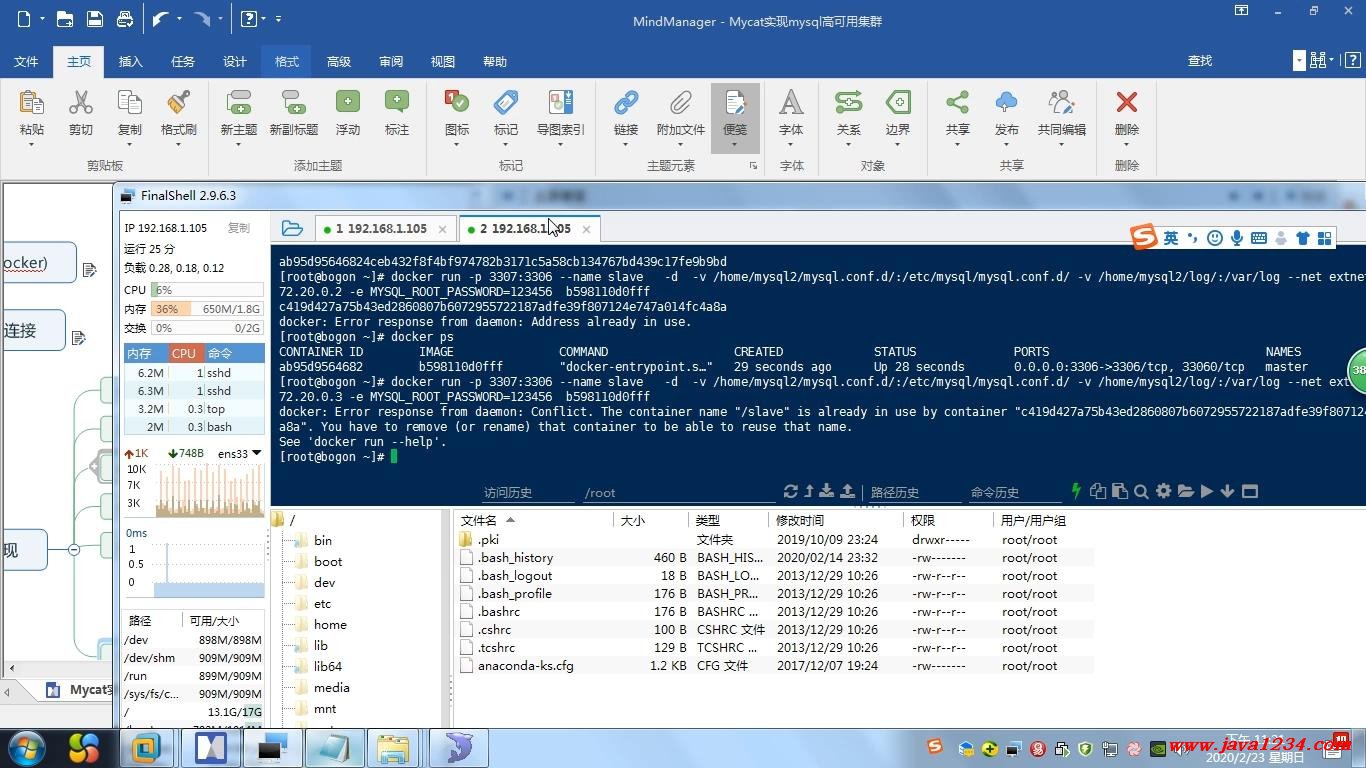The height and width of the screenshot is (768, 1366).
Task: Insert a floating topic (浮动)
Action: (347, 103)
